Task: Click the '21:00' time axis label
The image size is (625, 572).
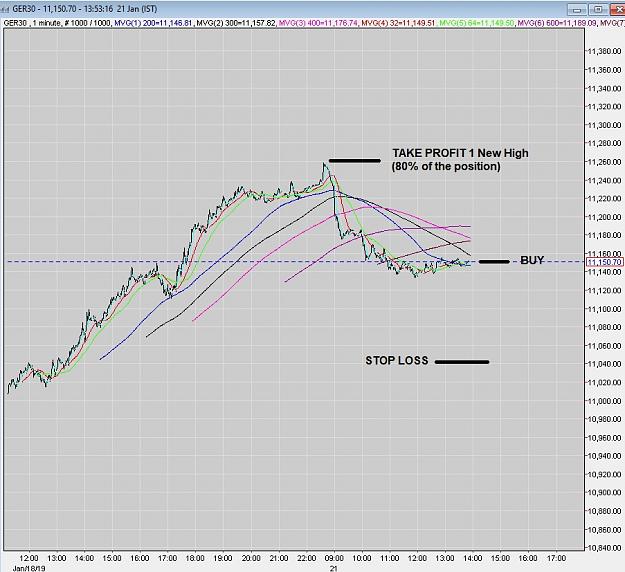Action: [x=278, y=558]
